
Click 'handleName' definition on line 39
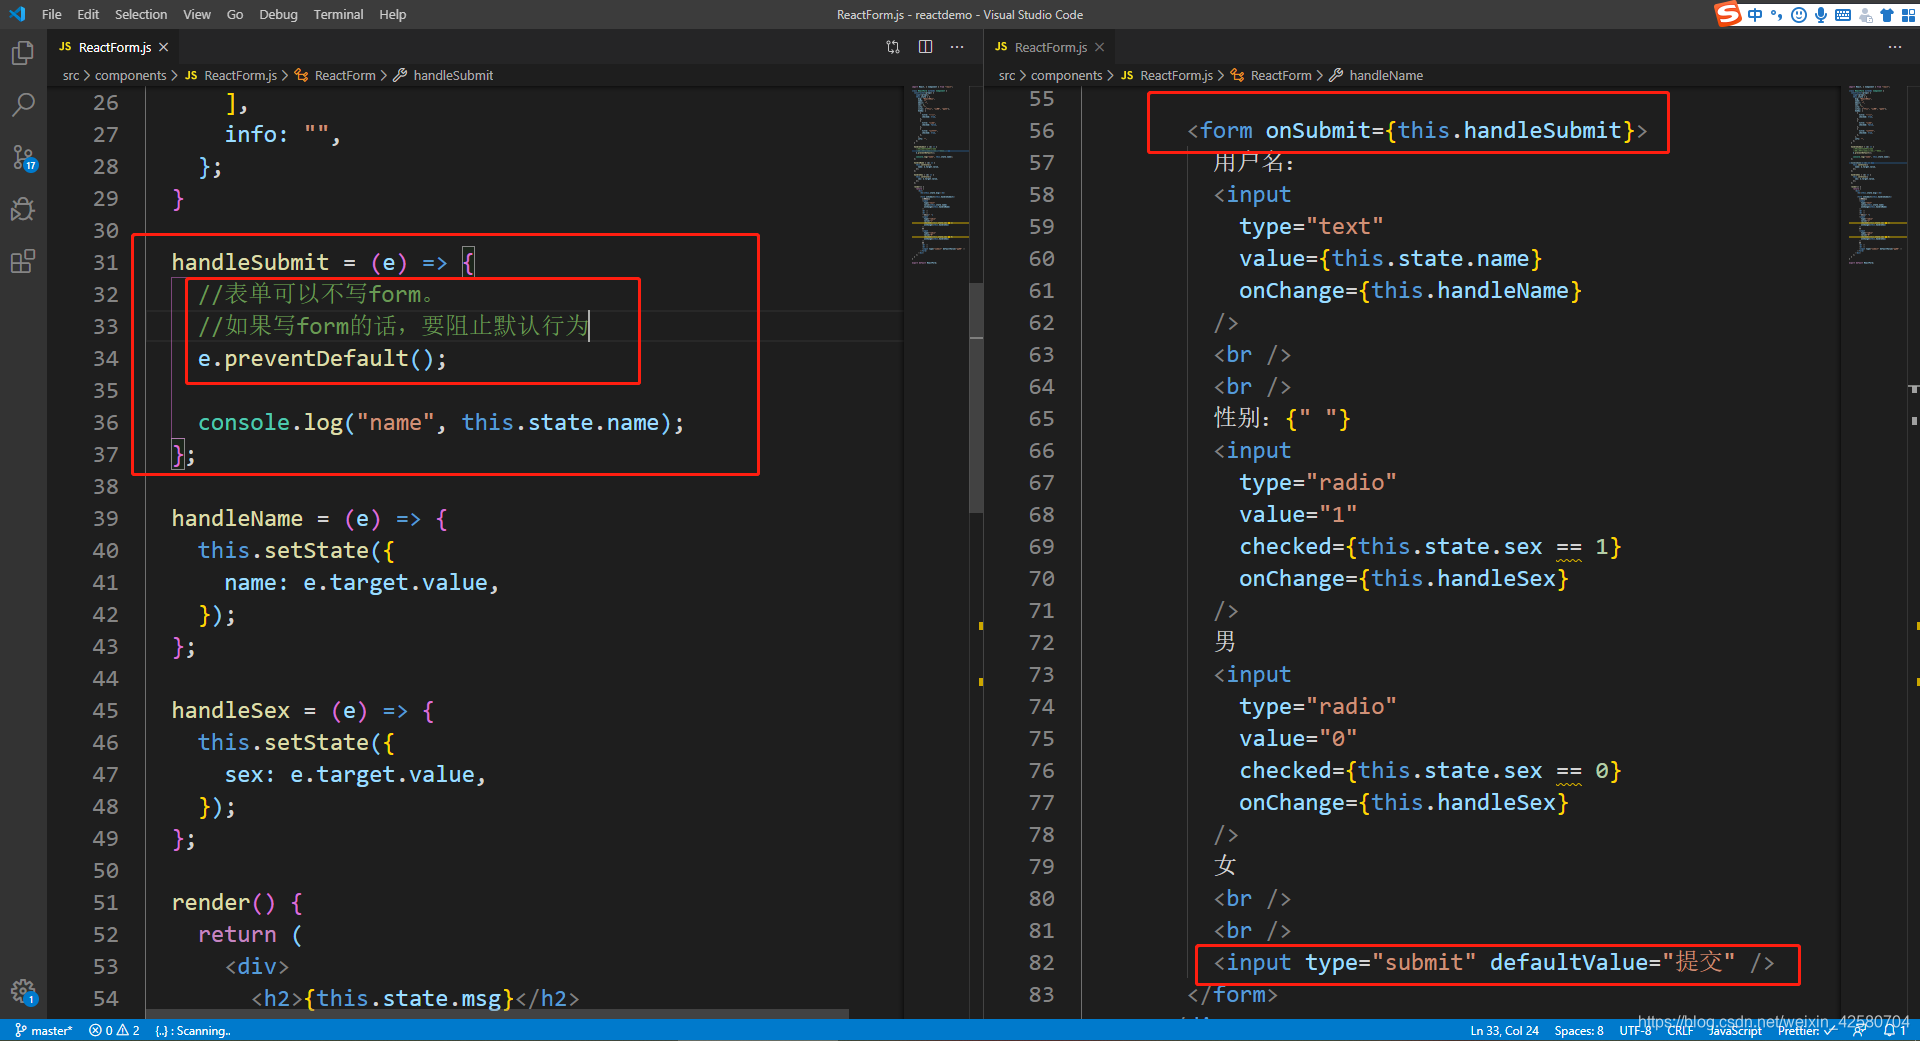(x=237, y=518)
